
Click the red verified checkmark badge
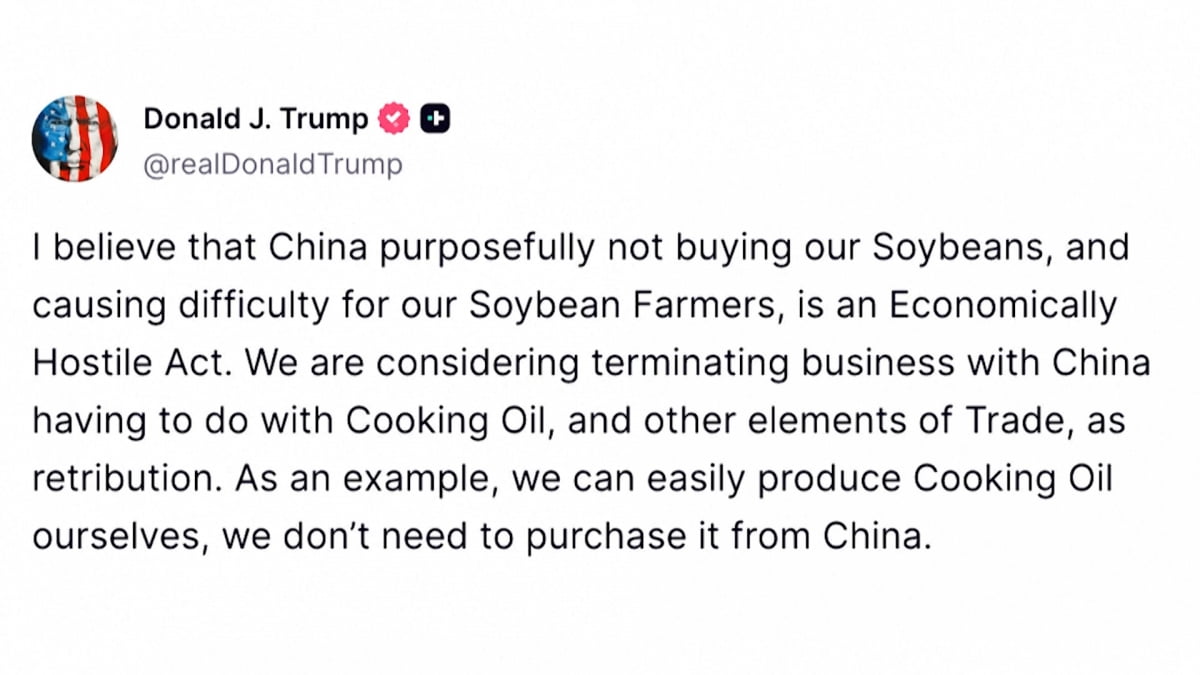395,119
